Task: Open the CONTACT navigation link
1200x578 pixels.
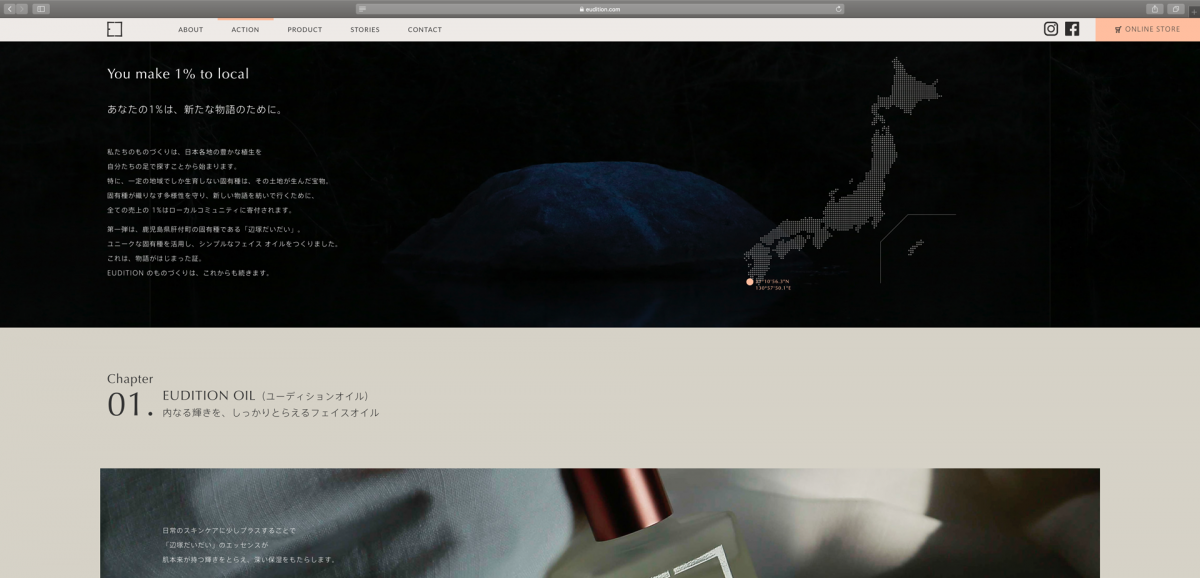Action: coord(424,30)
